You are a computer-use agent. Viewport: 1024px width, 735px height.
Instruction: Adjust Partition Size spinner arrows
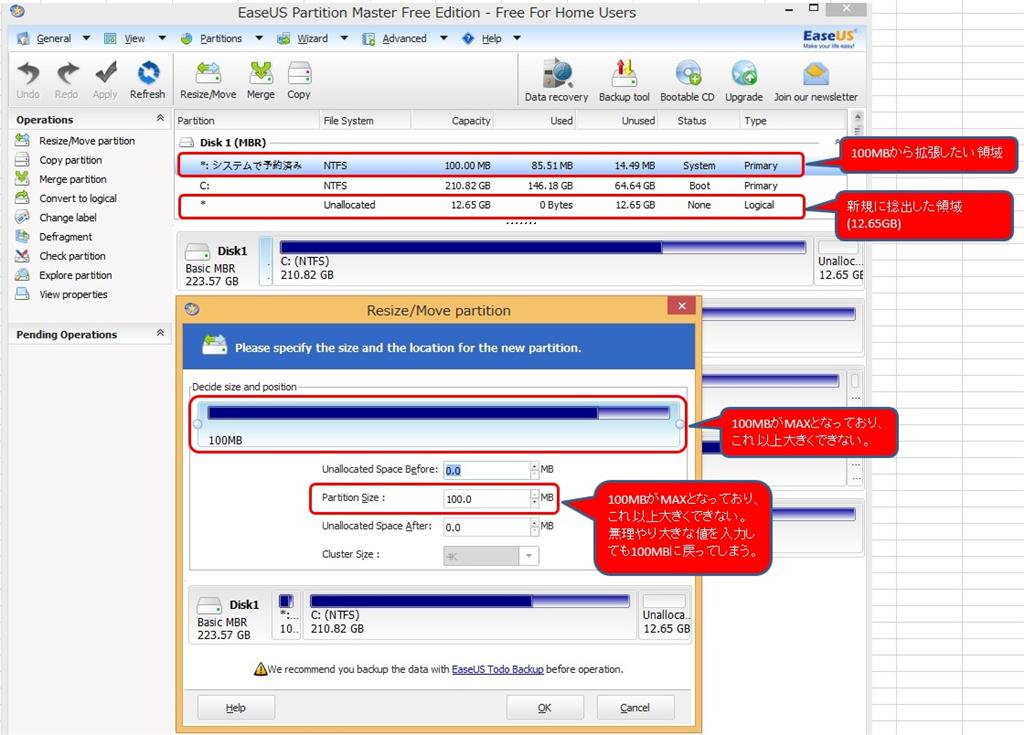coord(535,499)
